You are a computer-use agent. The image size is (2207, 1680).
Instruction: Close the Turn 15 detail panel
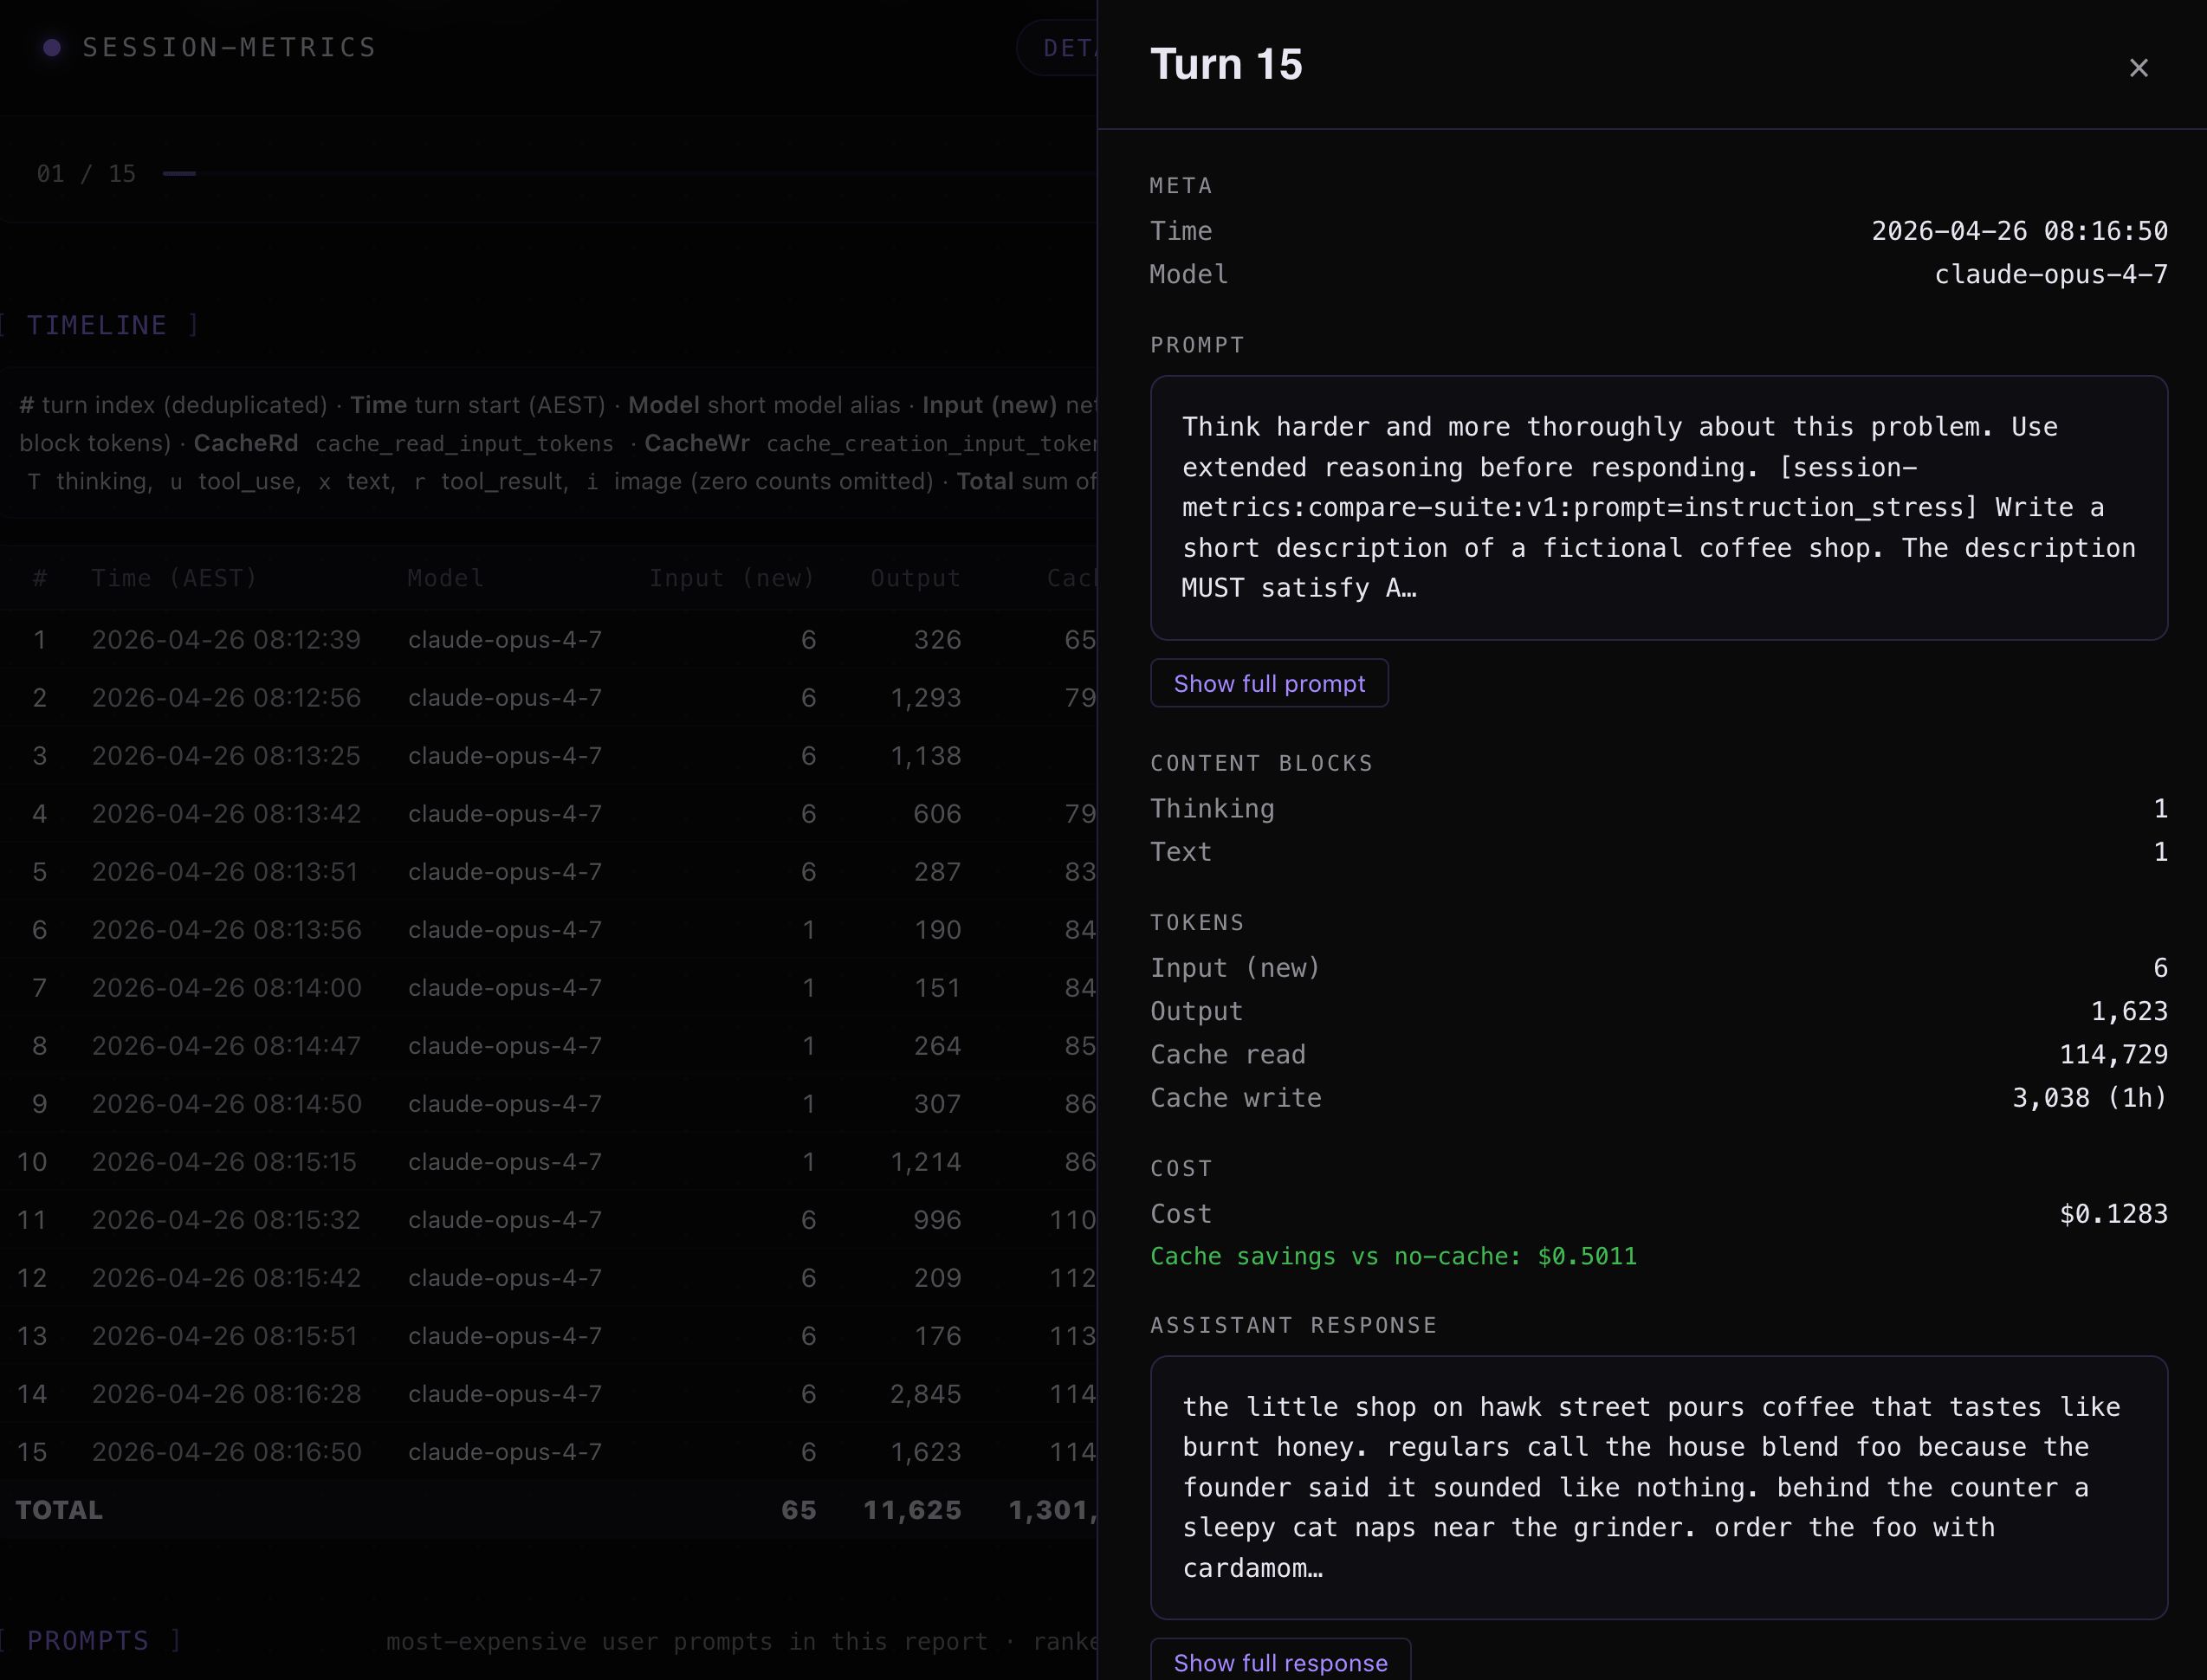point(2138,68)
